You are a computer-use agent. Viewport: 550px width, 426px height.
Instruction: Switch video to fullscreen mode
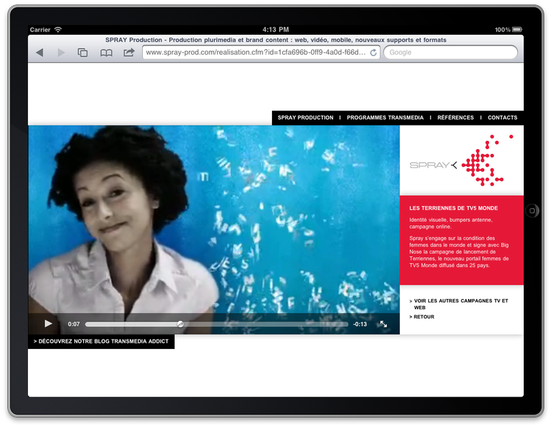coord(383,324)
